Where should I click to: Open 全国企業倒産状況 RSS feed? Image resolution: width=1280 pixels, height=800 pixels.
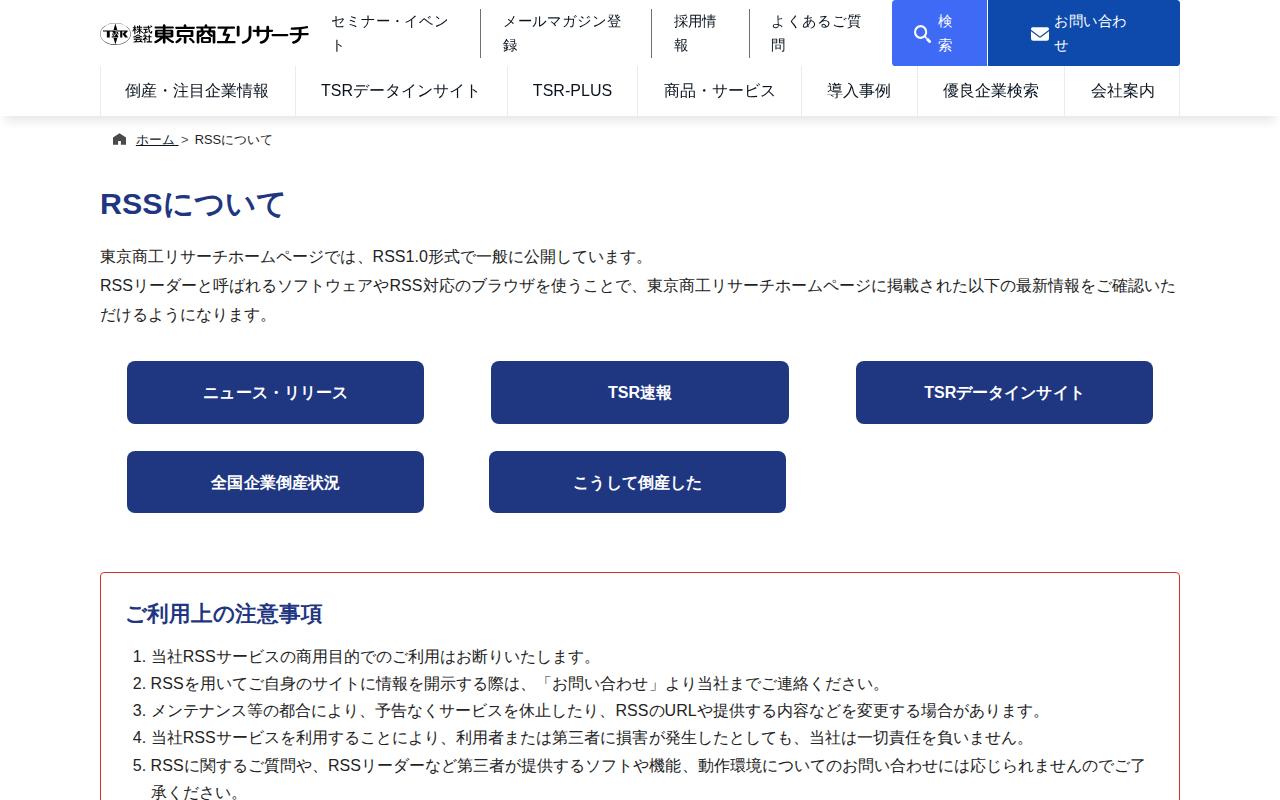[275, 481]
